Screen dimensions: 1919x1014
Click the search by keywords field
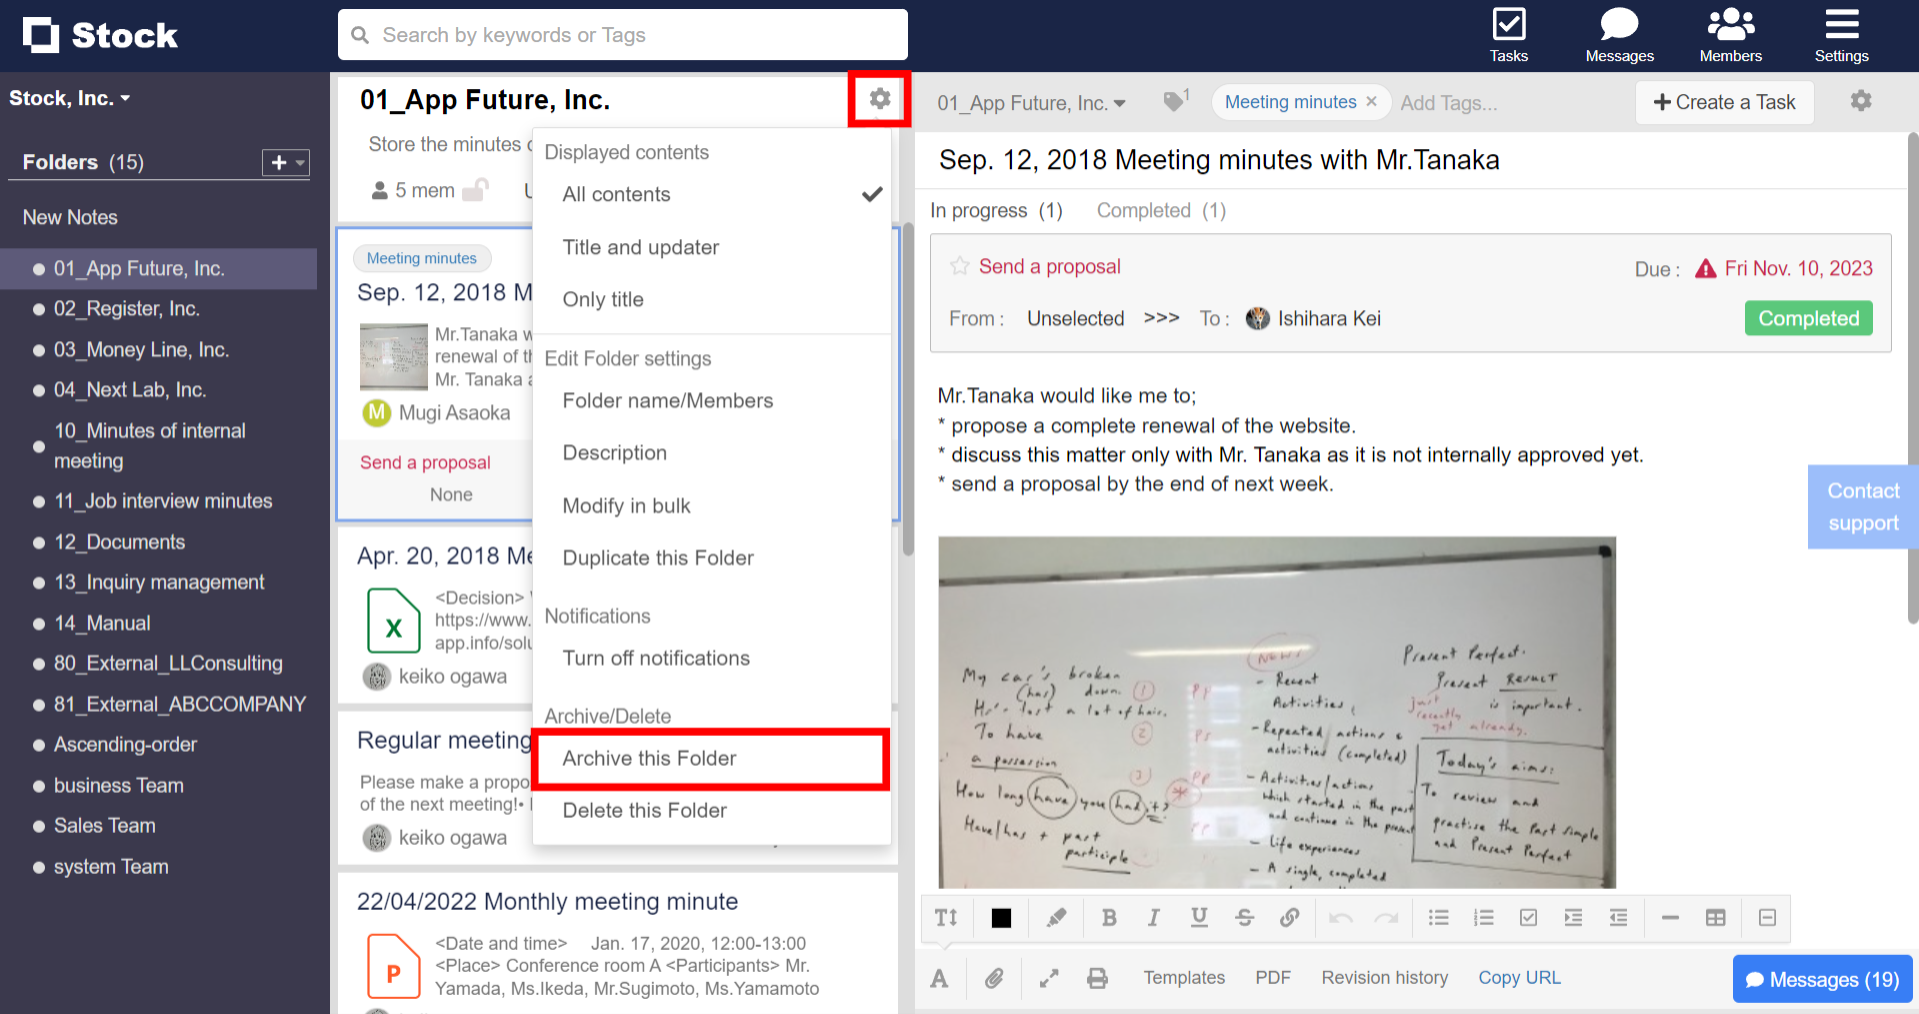[622, 34]
